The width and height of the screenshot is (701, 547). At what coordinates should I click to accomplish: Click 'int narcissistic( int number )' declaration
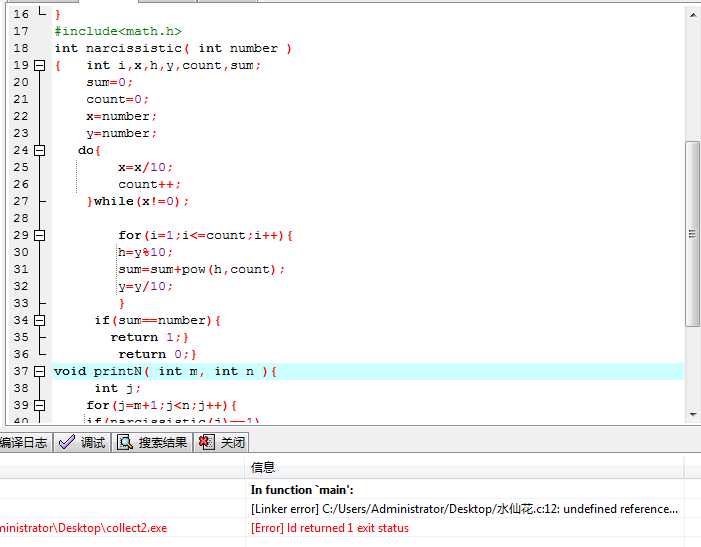pyautogui.click(x=173, y=48)
